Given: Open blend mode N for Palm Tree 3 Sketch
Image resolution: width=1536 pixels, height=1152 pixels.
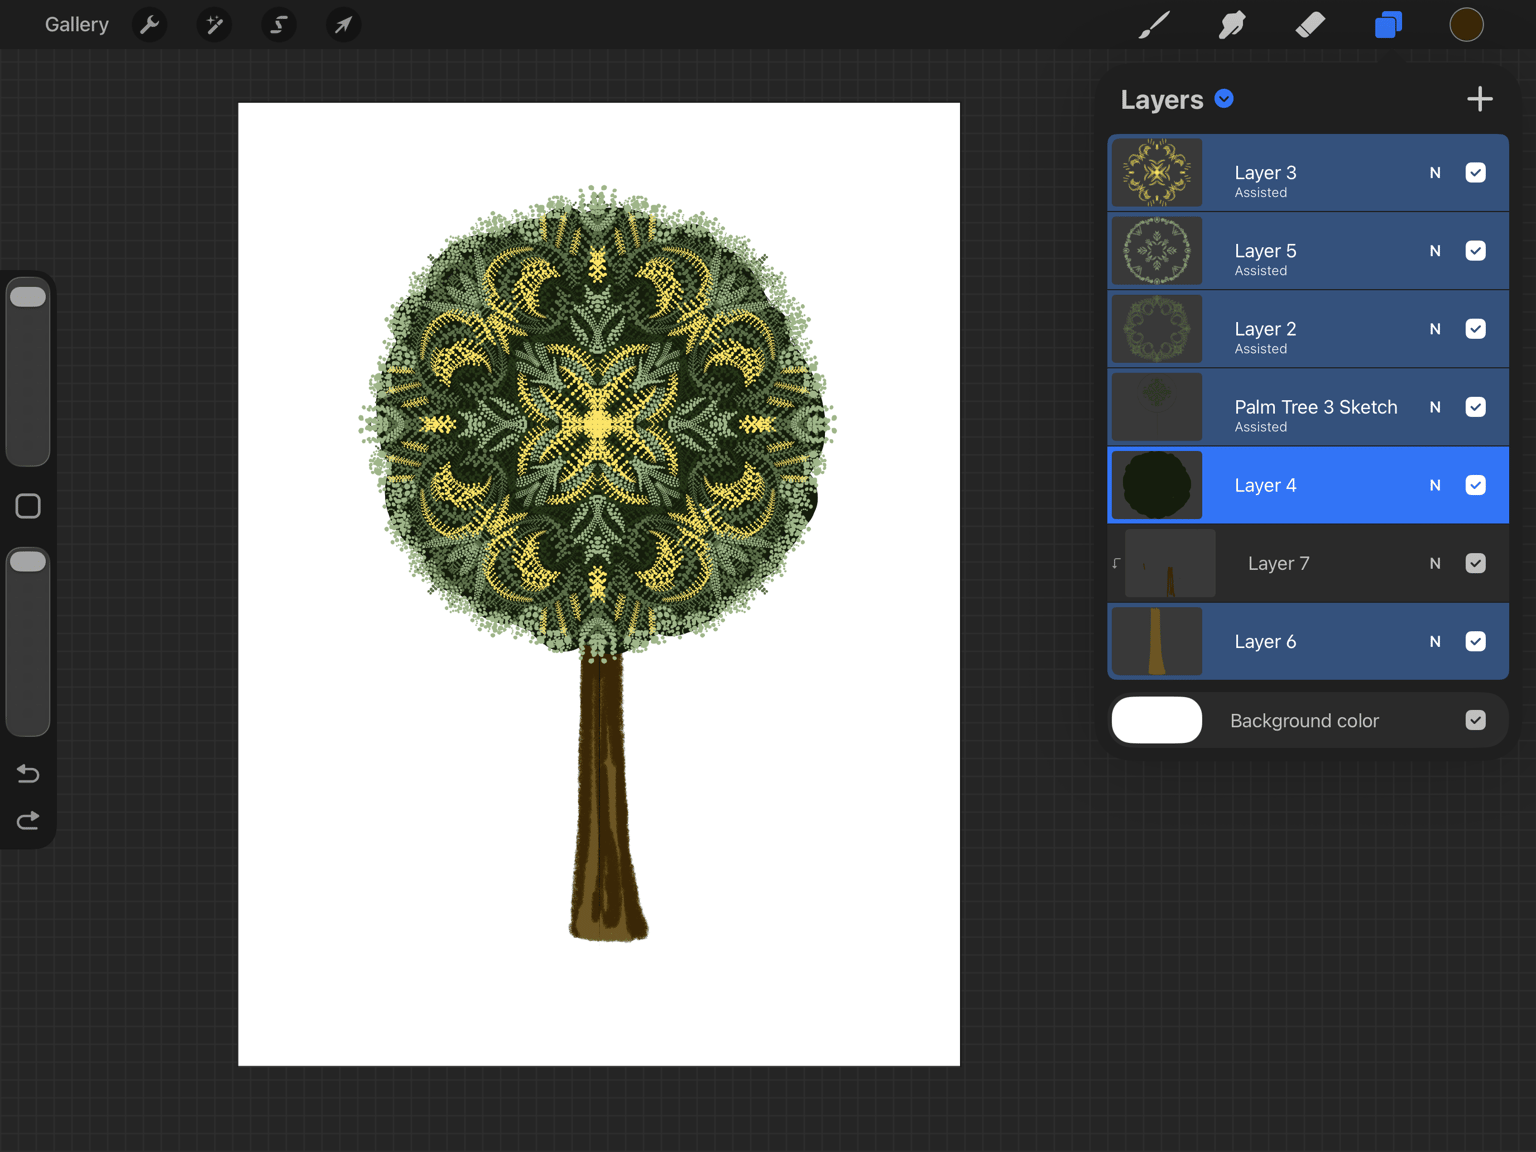Looking at the screenshot, I should 1435,407.
